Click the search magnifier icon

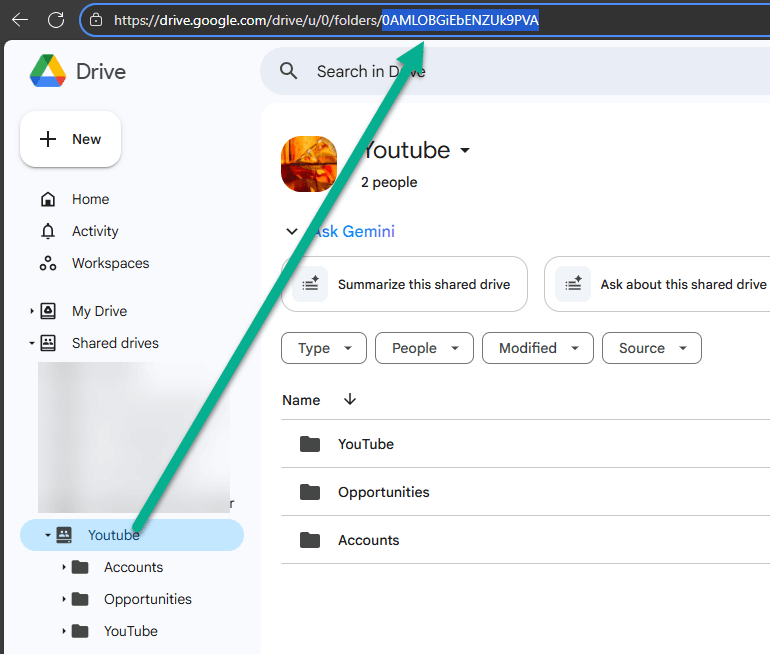(288, 71)
